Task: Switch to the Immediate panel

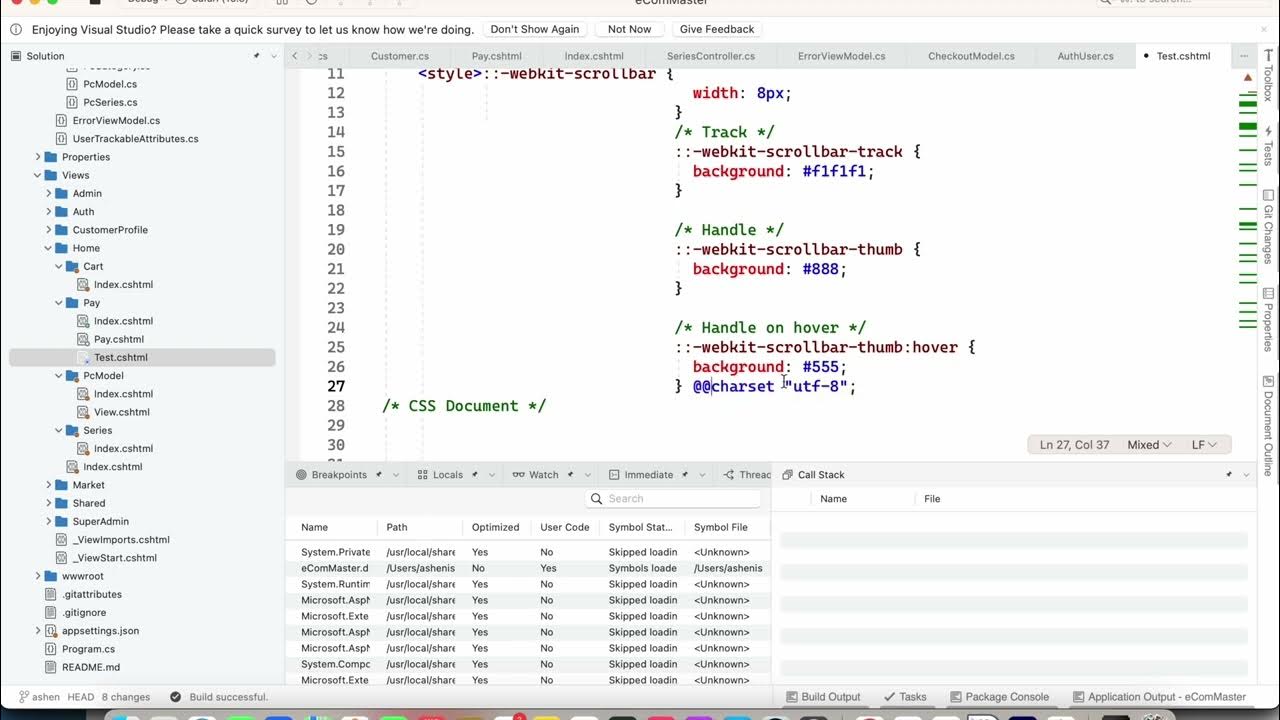Action: click(x=650, y=475)
